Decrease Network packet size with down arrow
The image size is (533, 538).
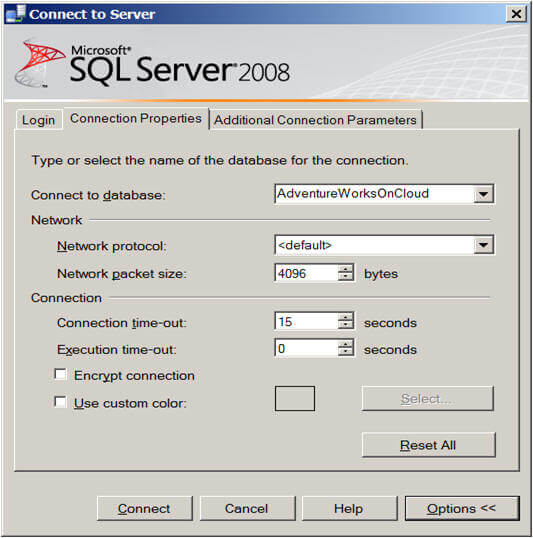tap(345, 277)
